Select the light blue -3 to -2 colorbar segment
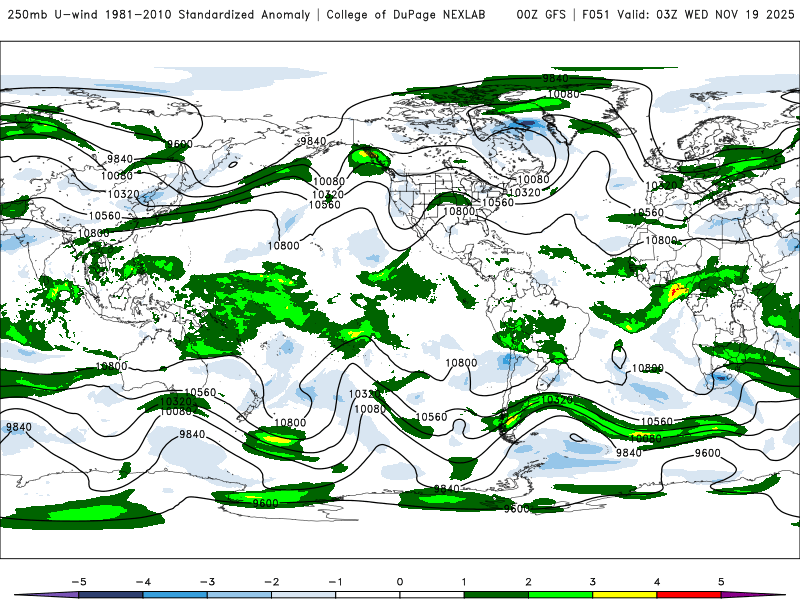The width and height of the screenshot is (800, 600). click(x=239, y=595)
